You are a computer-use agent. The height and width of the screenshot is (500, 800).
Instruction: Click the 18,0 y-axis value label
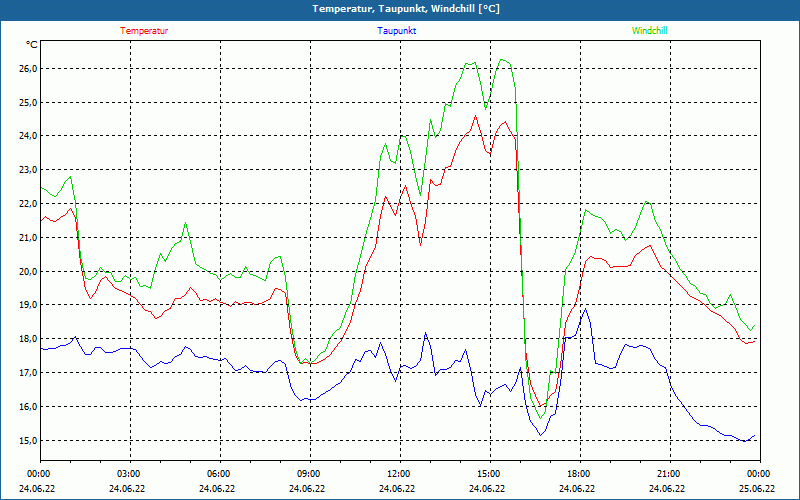[26, 339]
